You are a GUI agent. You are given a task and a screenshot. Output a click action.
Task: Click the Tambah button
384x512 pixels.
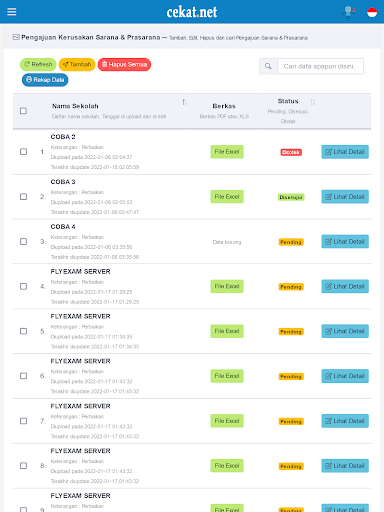pos(77,64)
